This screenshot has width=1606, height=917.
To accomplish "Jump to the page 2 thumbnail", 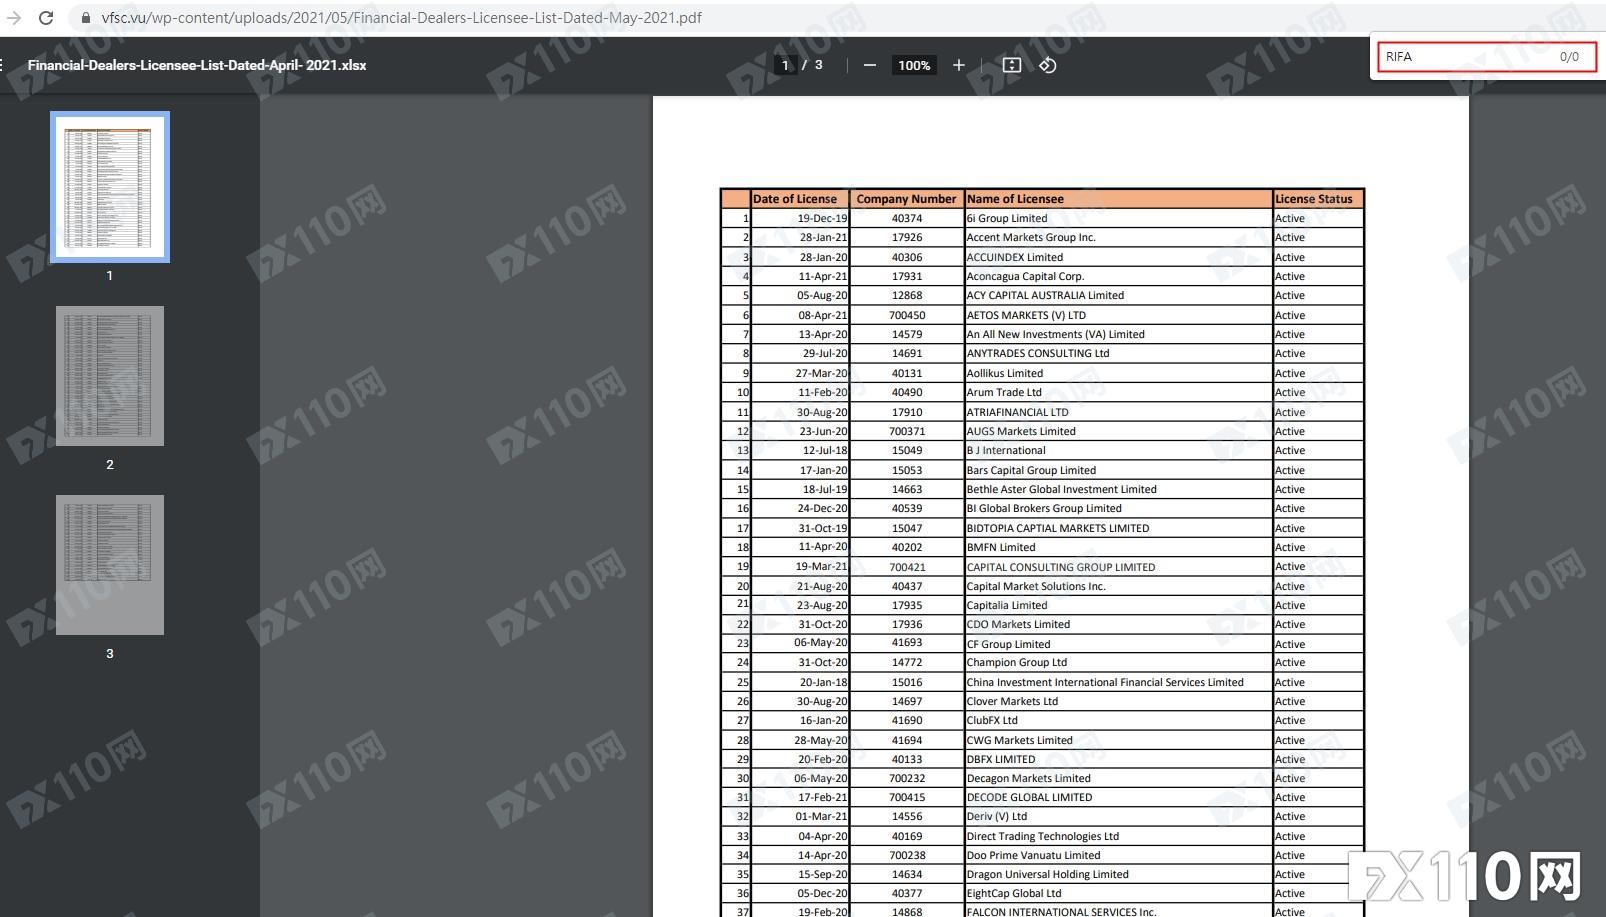I will tap(110, 376).
